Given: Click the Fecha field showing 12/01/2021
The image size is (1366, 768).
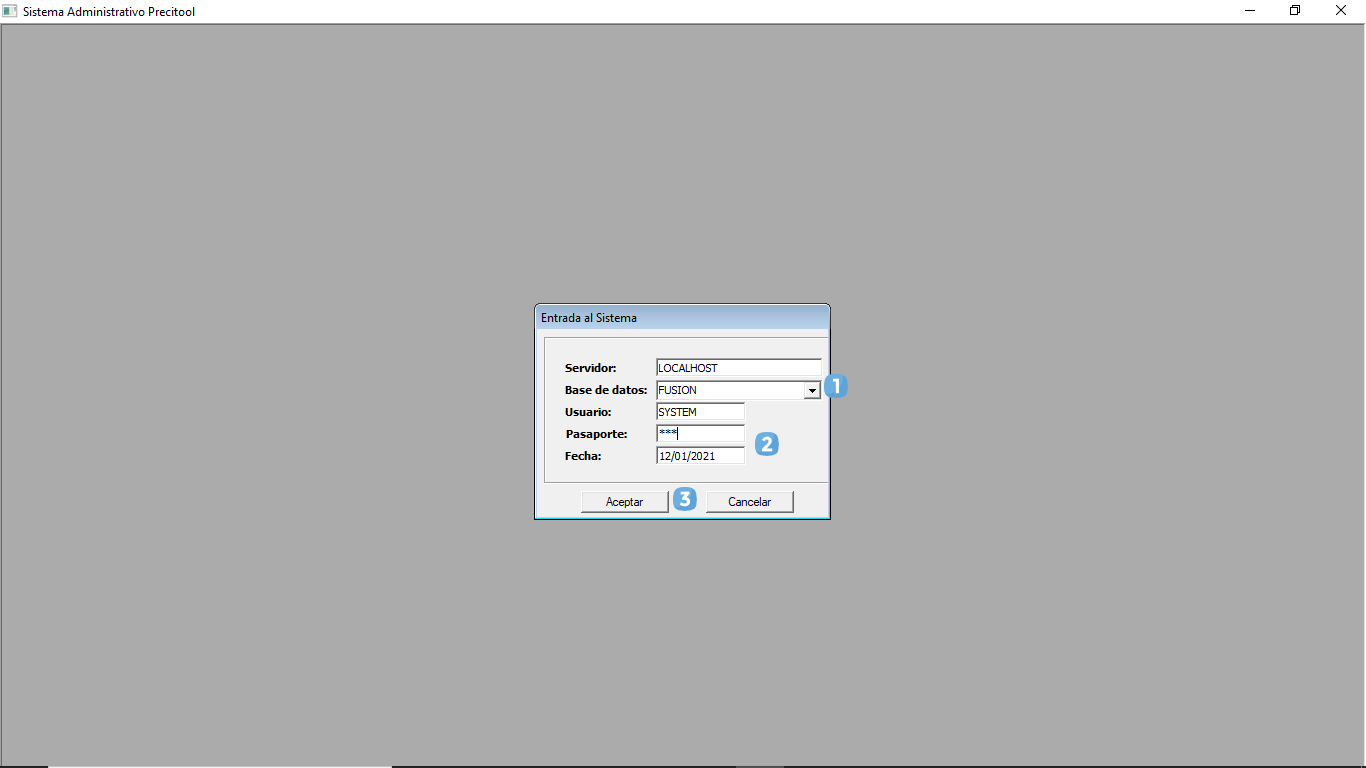Looking at the screenshot, I should coord(701,456).
